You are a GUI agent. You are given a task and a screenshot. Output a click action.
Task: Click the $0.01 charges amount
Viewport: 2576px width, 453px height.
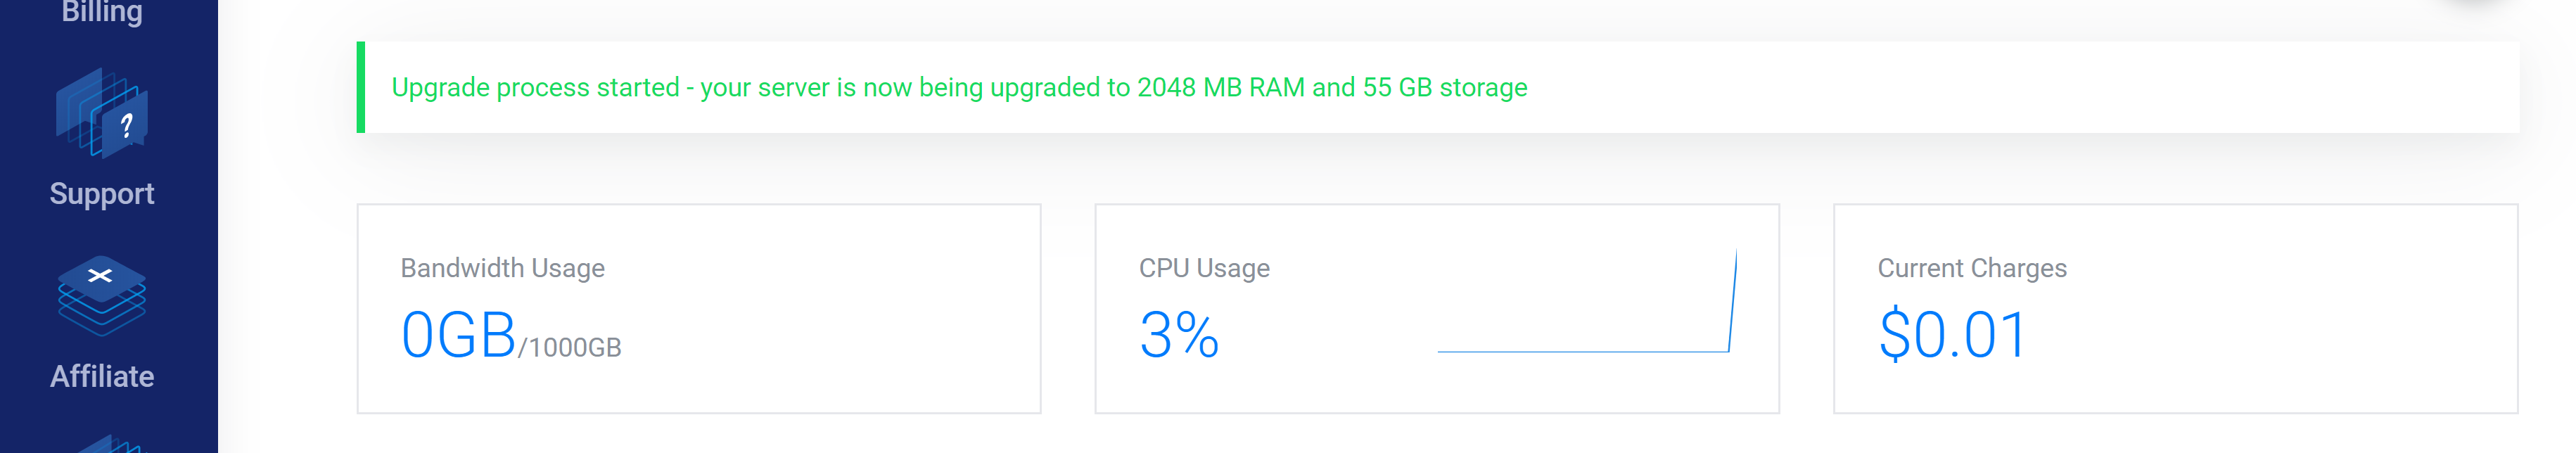pos(1952,335)
